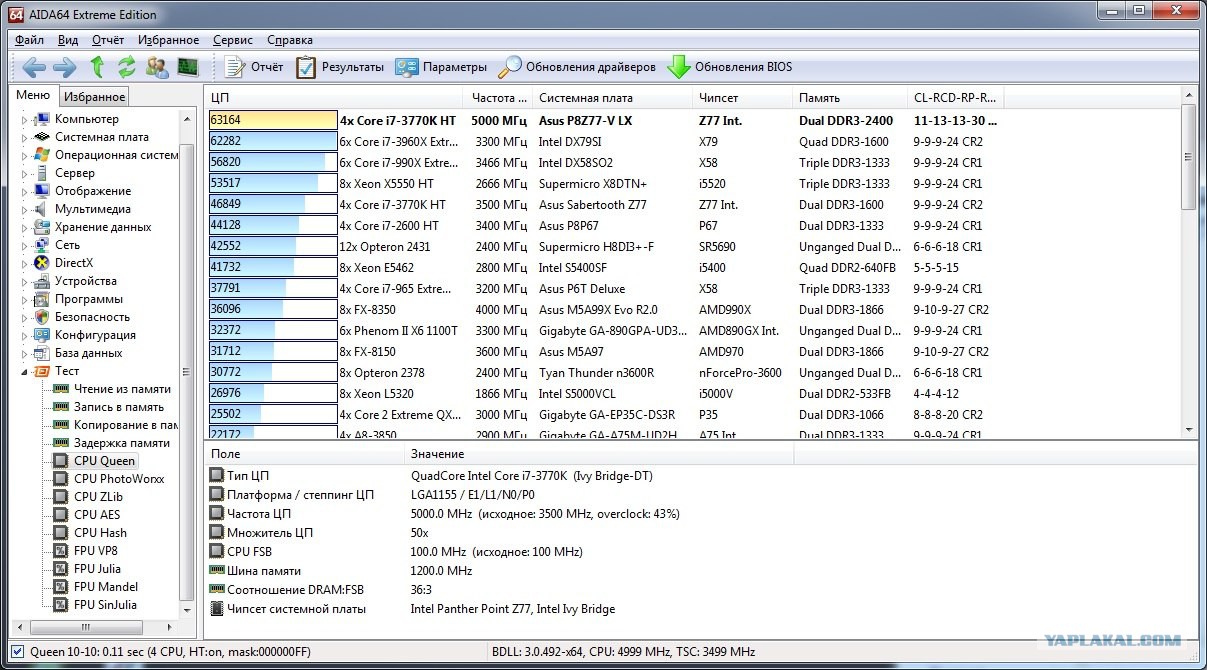
Task: Select FPU SinJulia benchmark
Action: pos(105,605)
